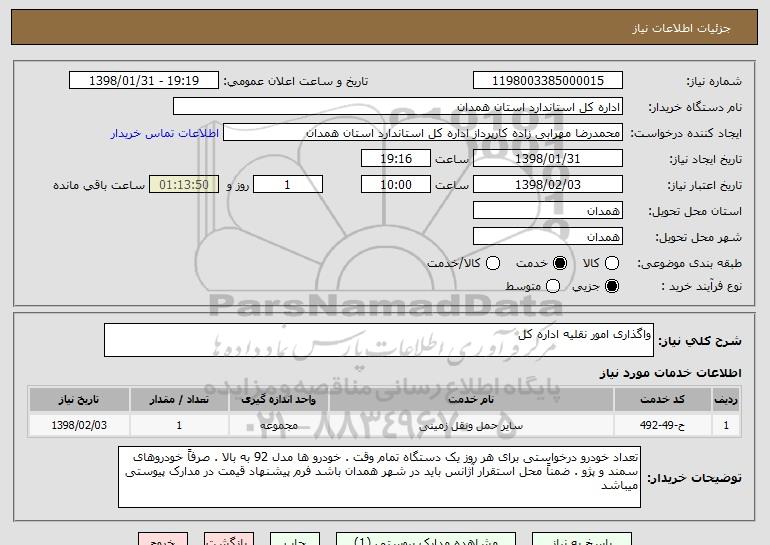
Task: Click the remaining time counter 01:13:50
Action: coord(184,185)
